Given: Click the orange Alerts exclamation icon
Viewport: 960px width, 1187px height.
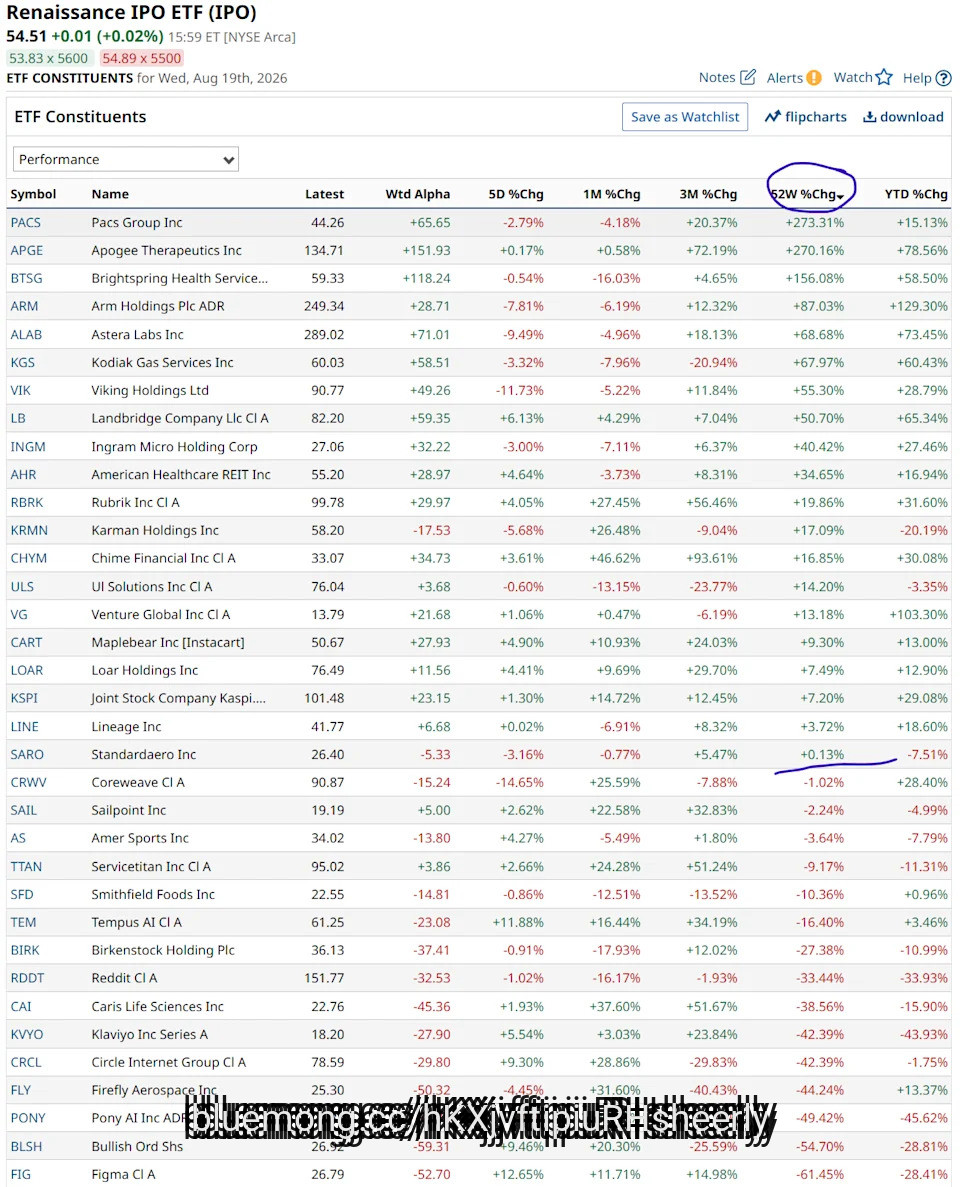Looking at the screenshot, I should [x=814, y=78].
